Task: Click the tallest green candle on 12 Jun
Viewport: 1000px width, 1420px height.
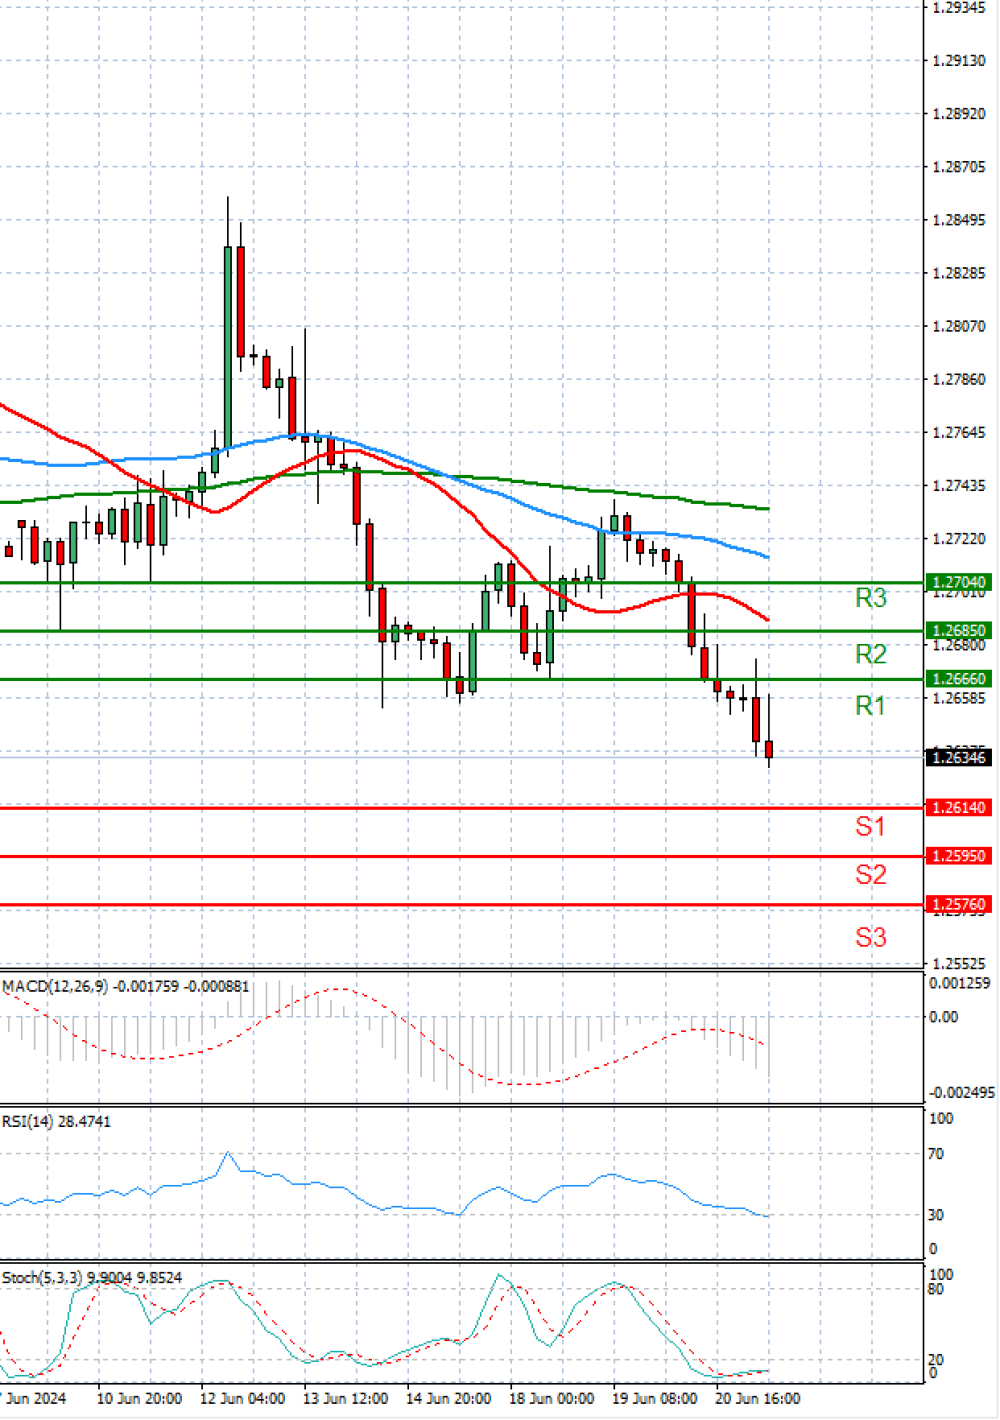Action: [x=228, y=348]
